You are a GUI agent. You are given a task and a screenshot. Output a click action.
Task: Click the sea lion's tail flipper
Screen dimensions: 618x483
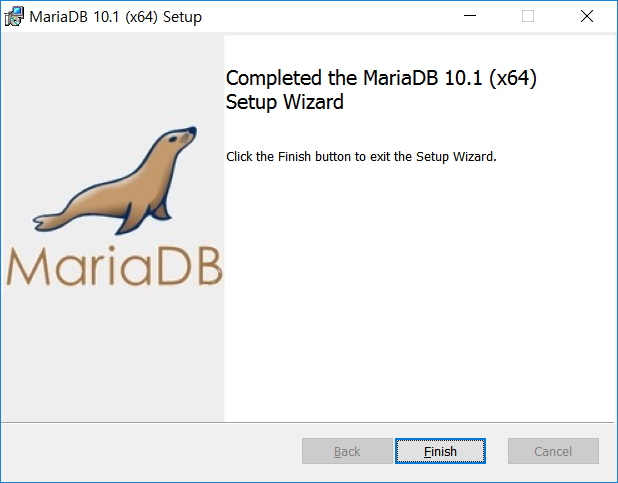click(x=50, y=222)
